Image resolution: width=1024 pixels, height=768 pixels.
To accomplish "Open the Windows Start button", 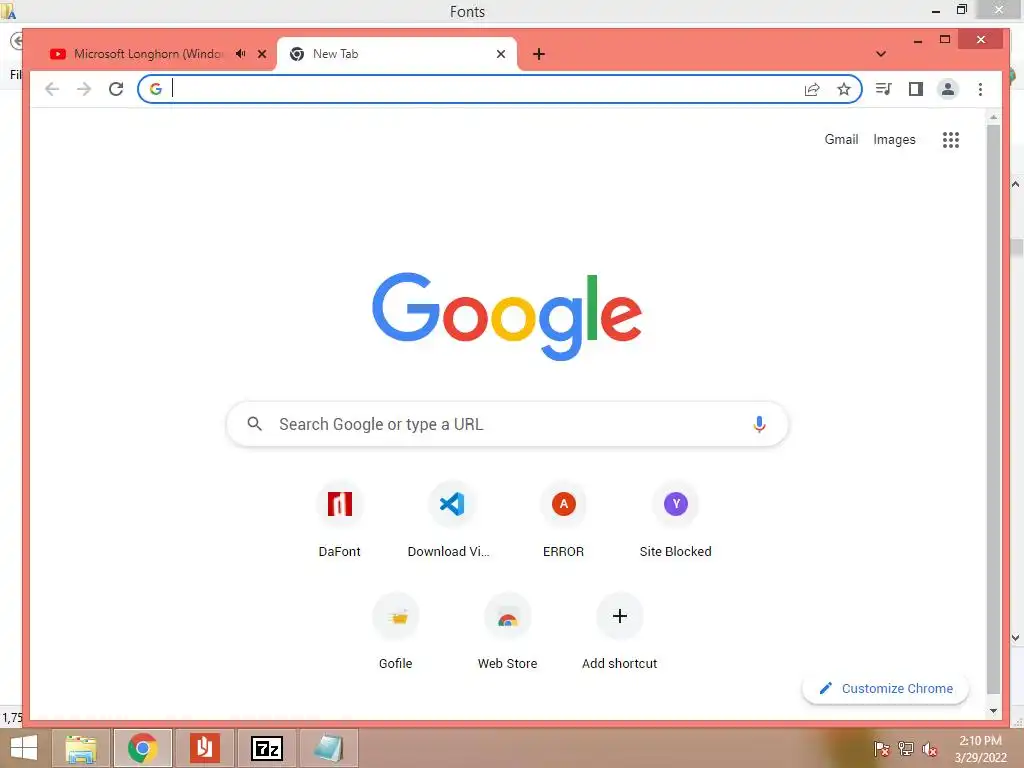I will click(24, 748).
